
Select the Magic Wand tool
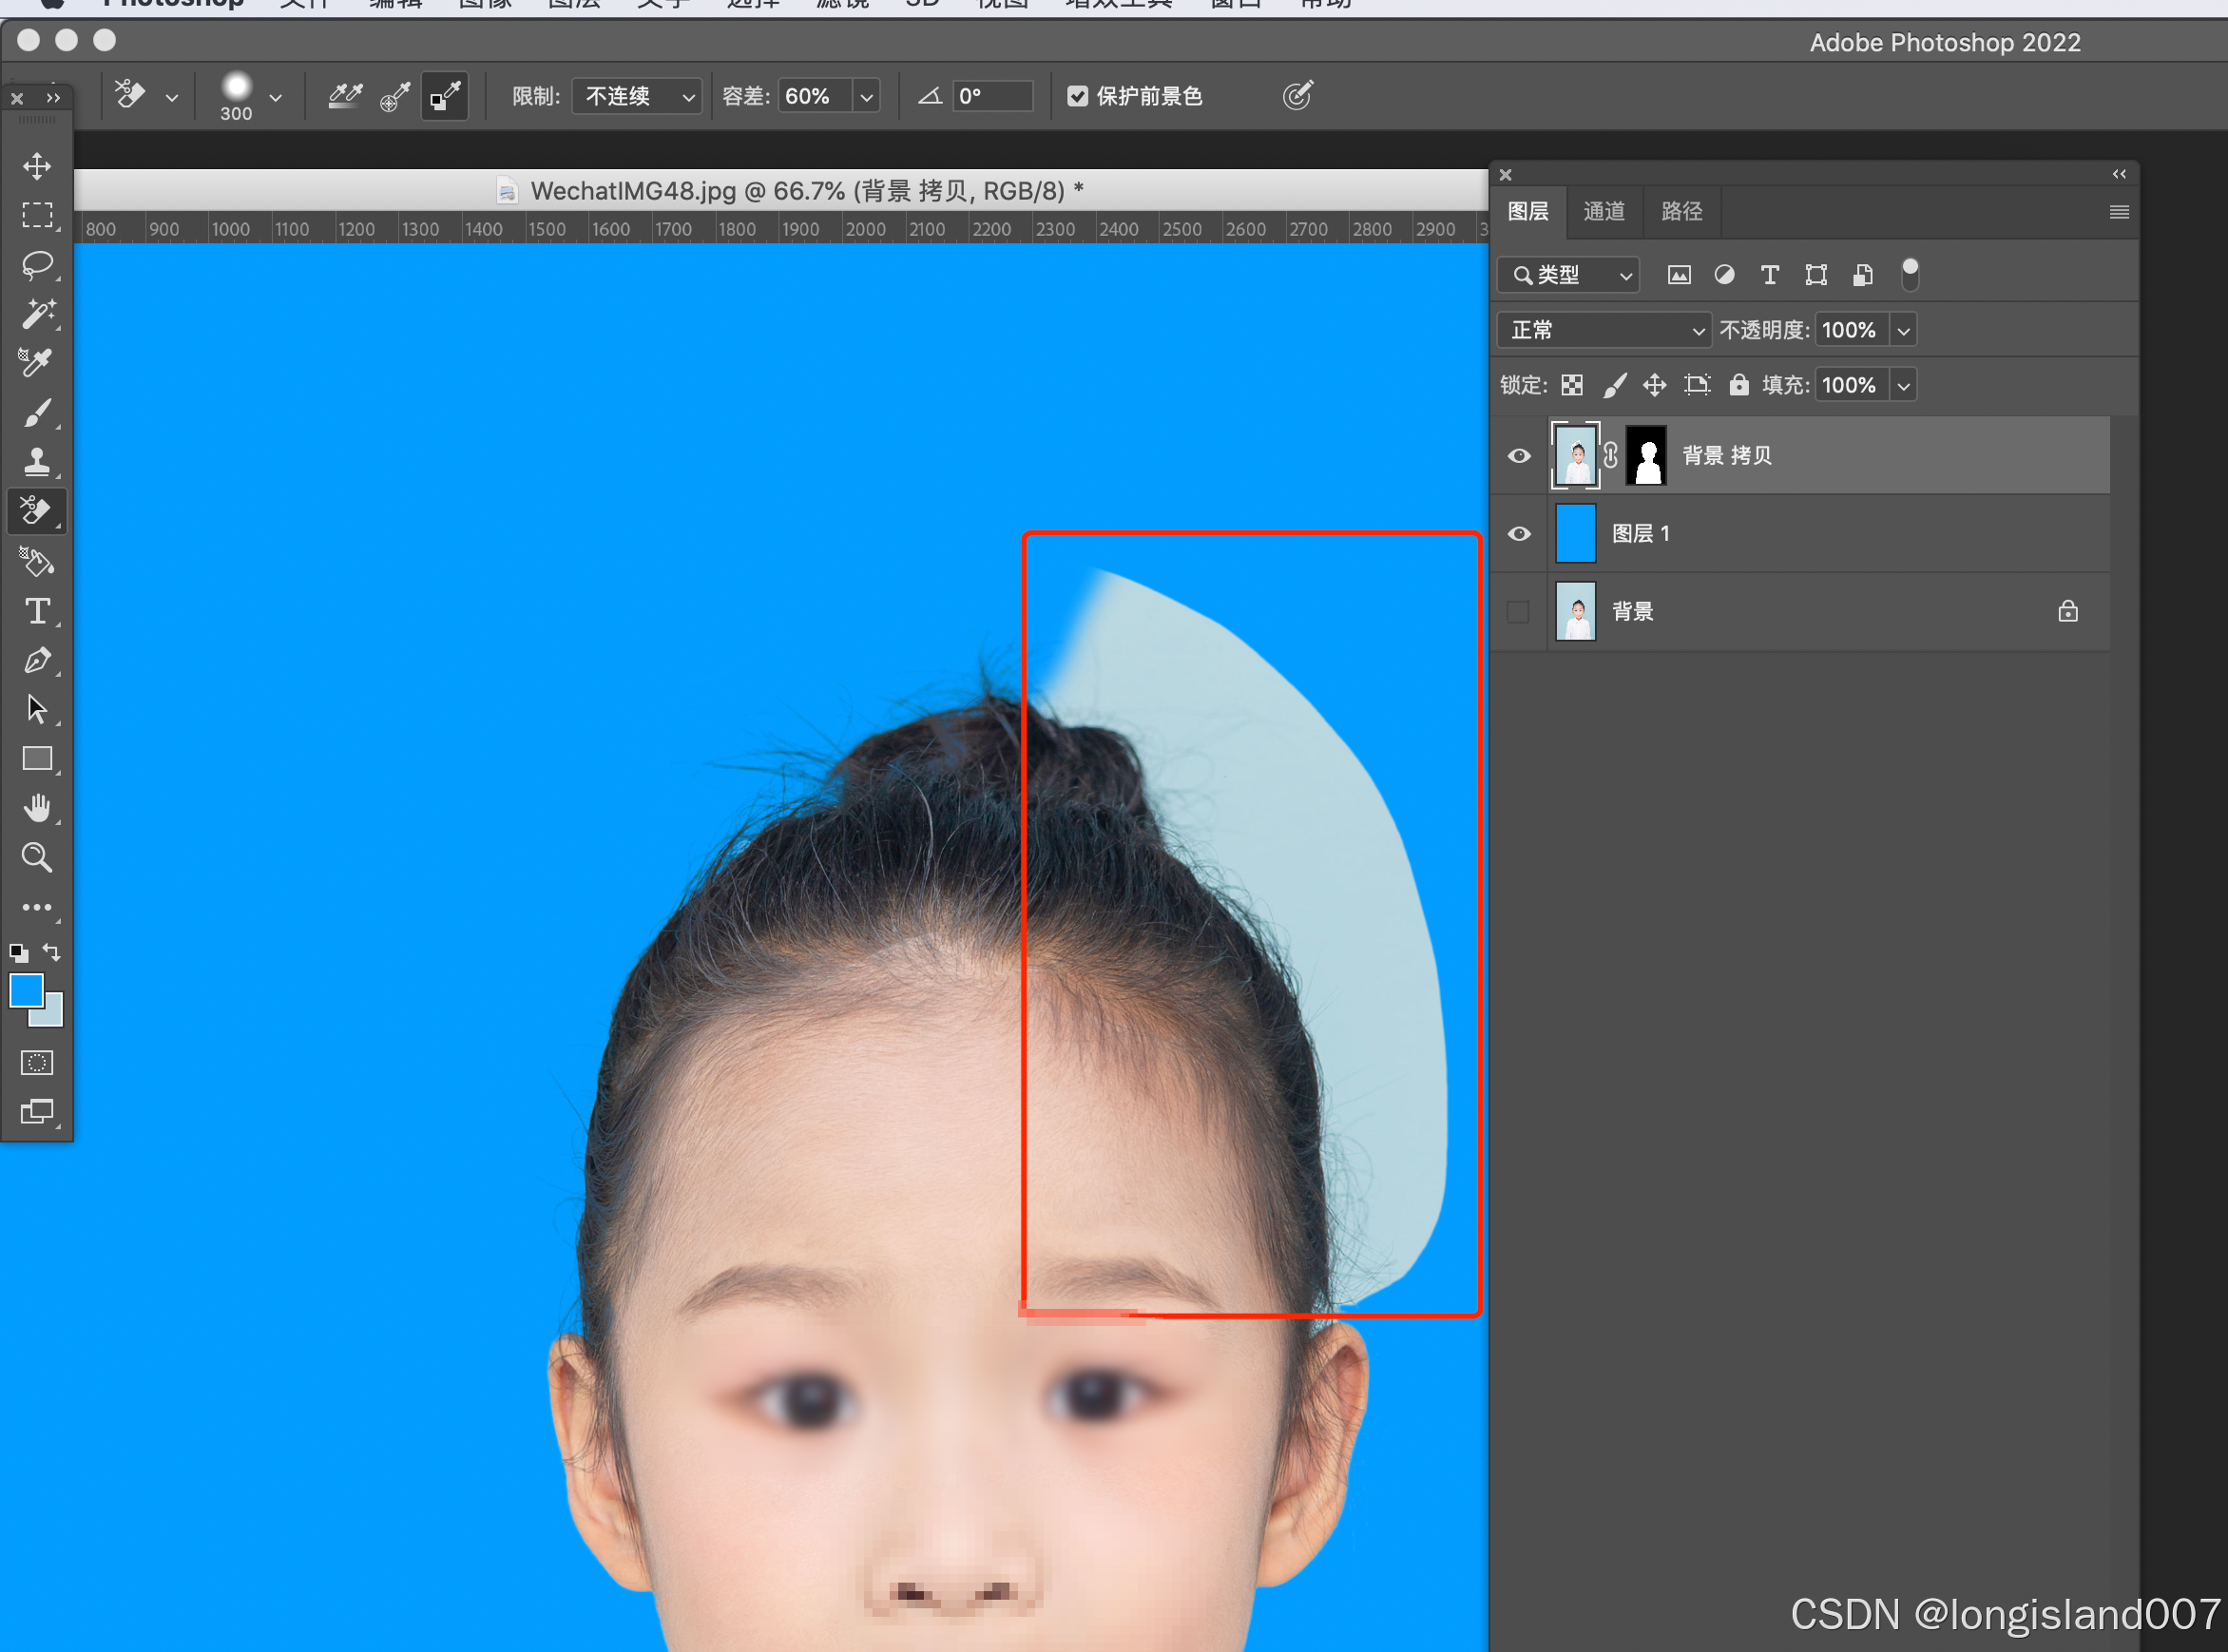tap(37, 314)
